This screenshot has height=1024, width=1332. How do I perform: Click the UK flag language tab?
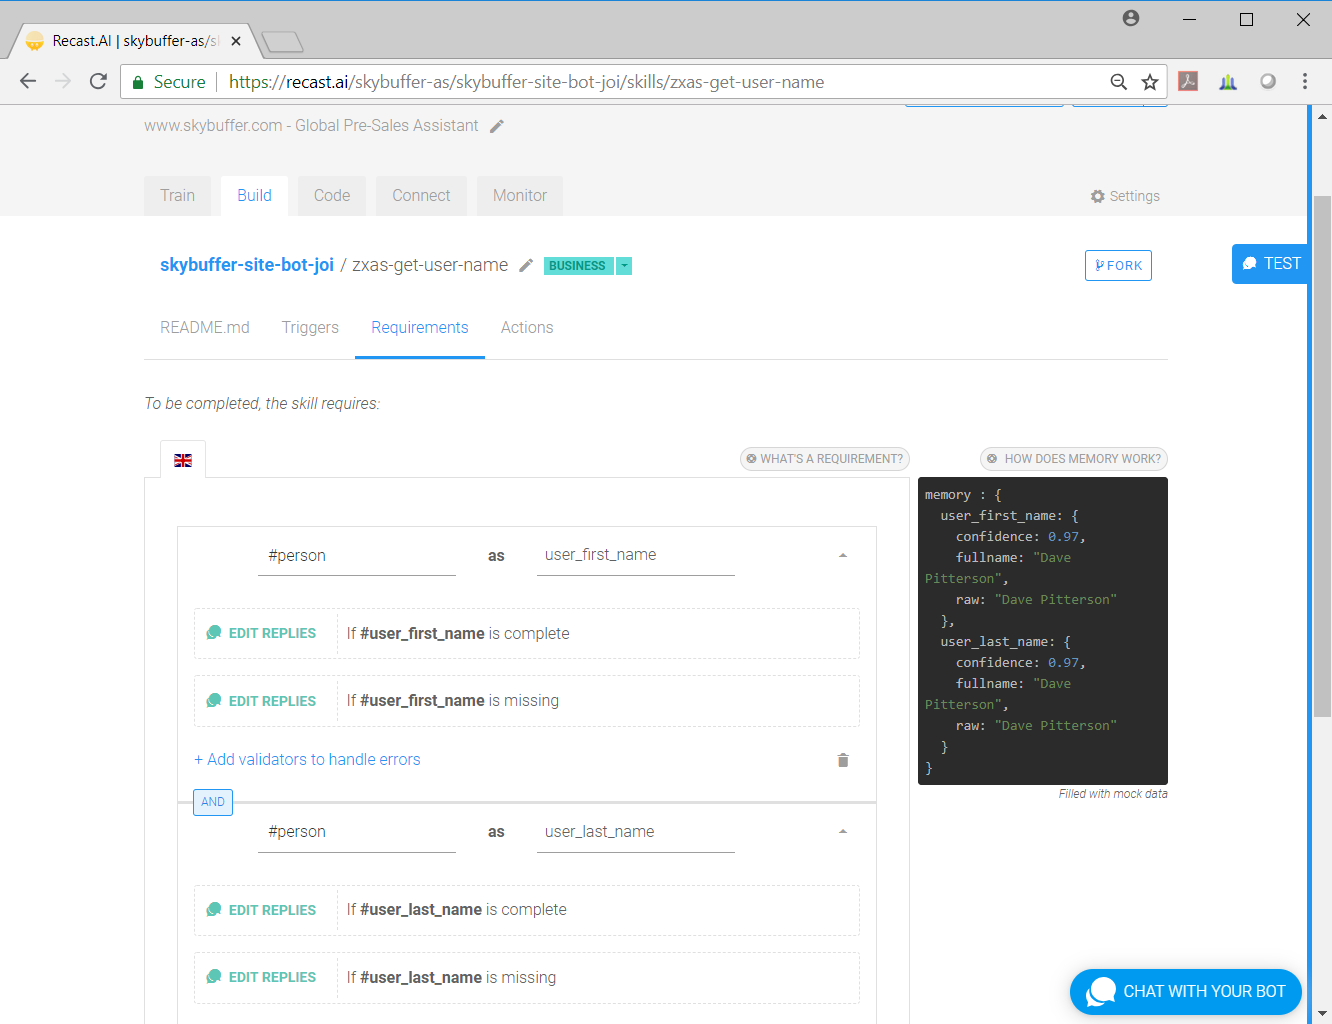coord(183,460)
